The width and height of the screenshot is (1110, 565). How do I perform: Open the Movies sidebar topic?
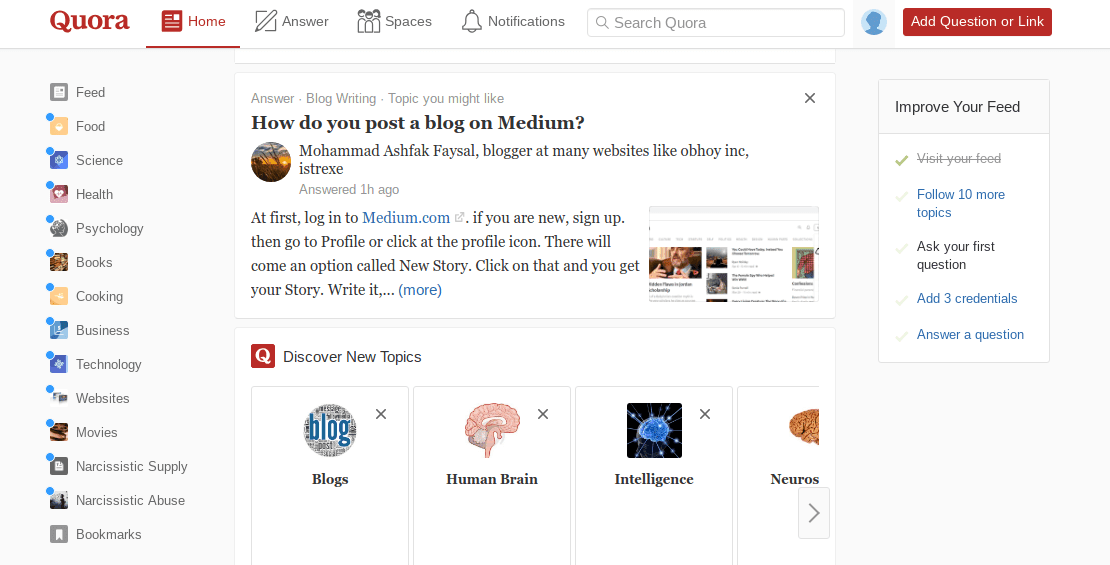tap(97, 432)
